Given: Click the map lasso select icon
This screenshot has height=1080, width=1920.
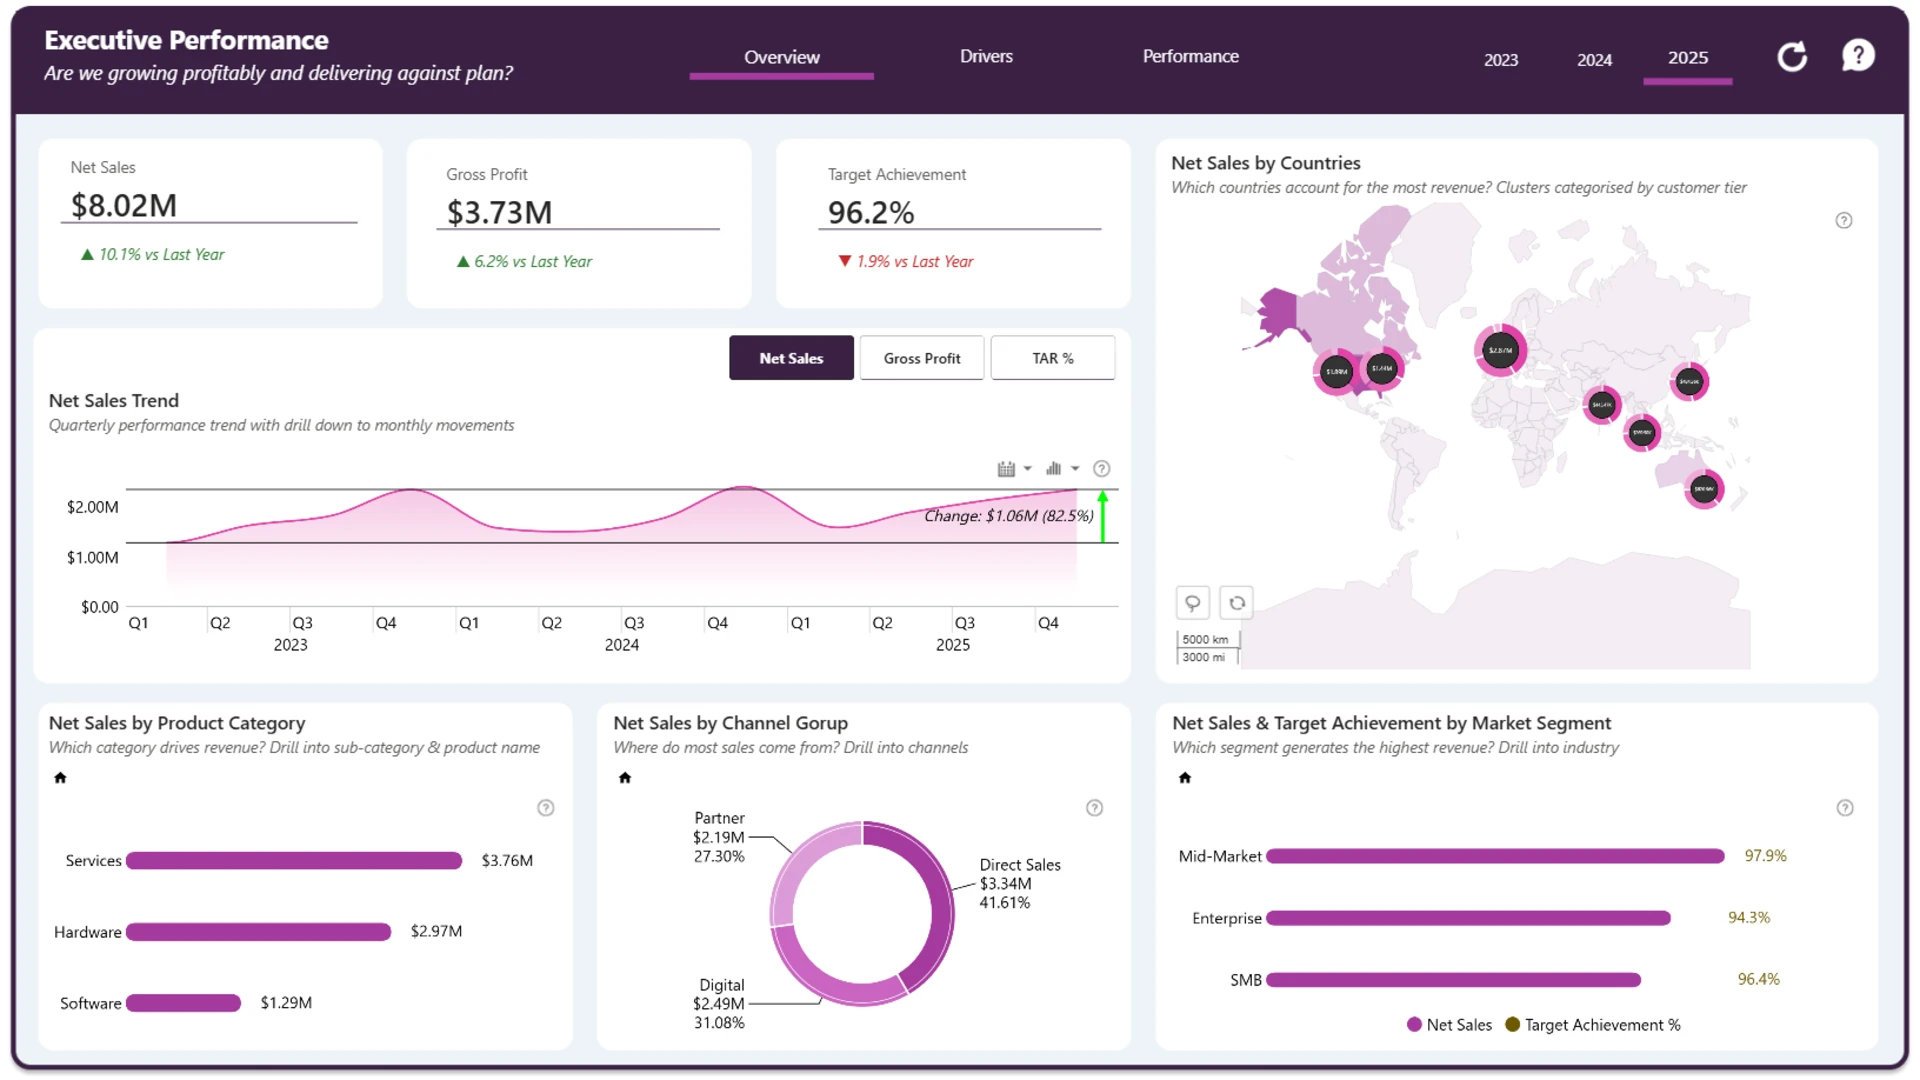Looking at the screenshot, I should pos(1193,603).
